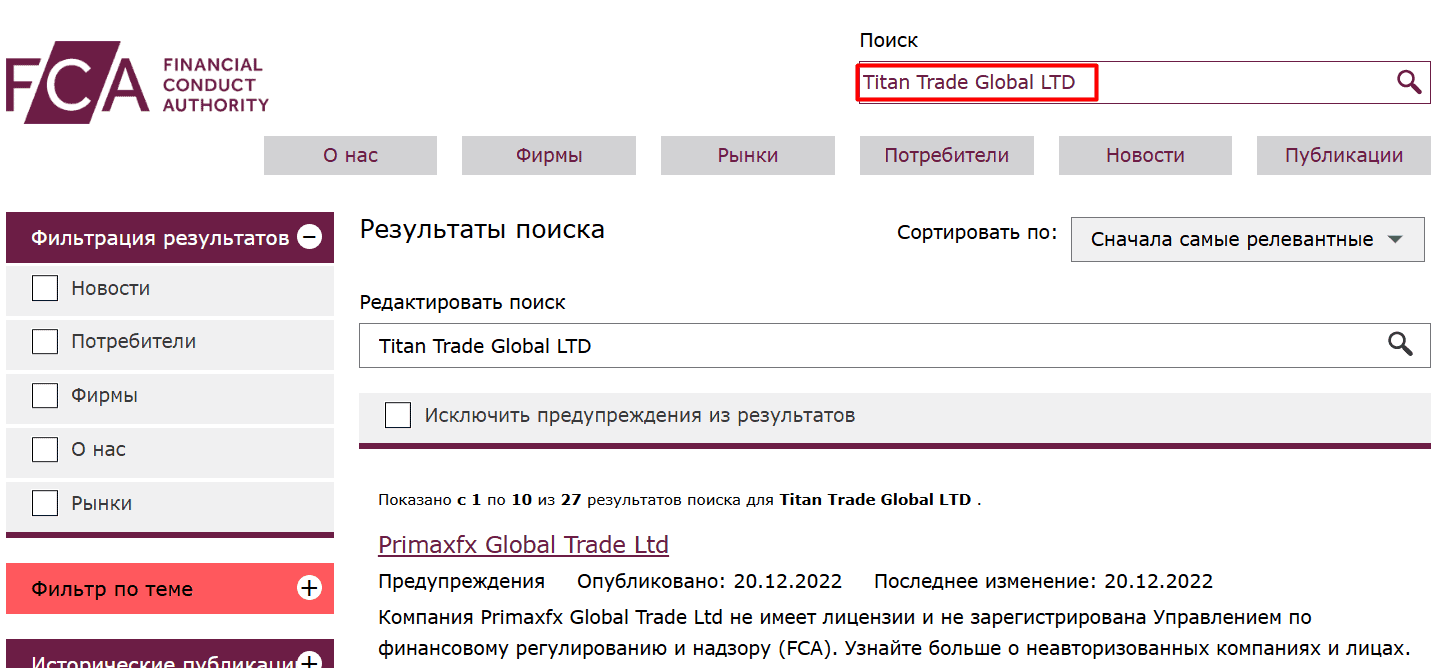The height and width of the screenshot is (668, 1432).
Task: Click the top search magnifier icon
Action: point(1409,82)
